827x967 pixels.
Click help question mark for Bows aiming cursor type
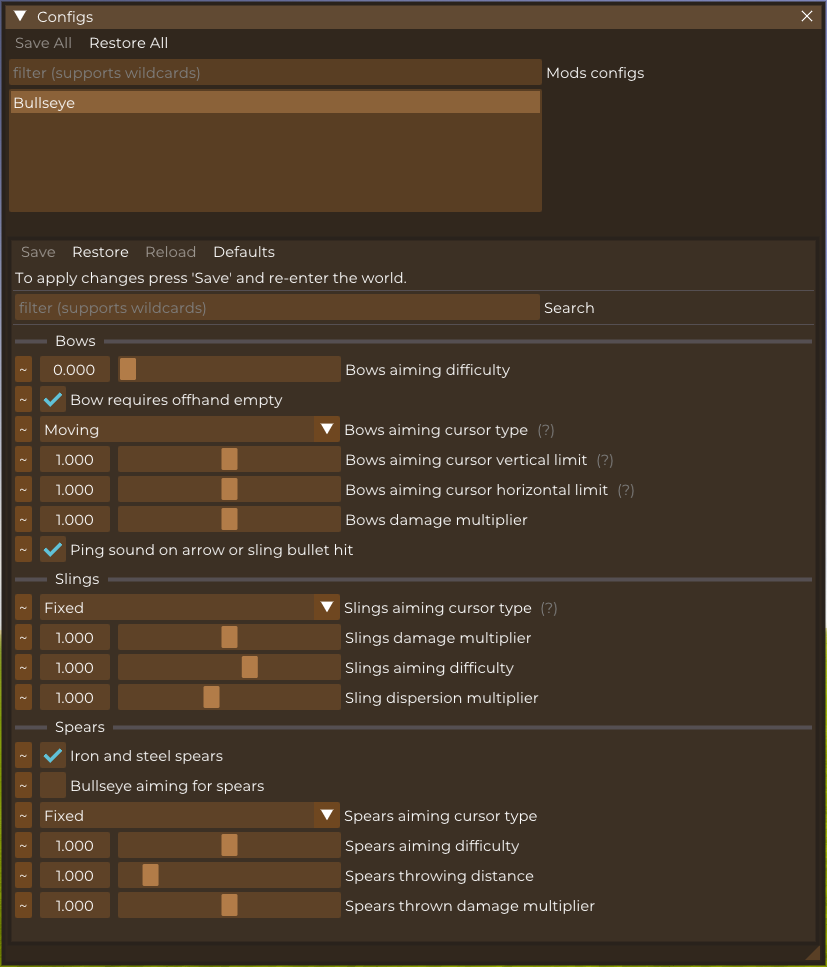click(546, 430)
